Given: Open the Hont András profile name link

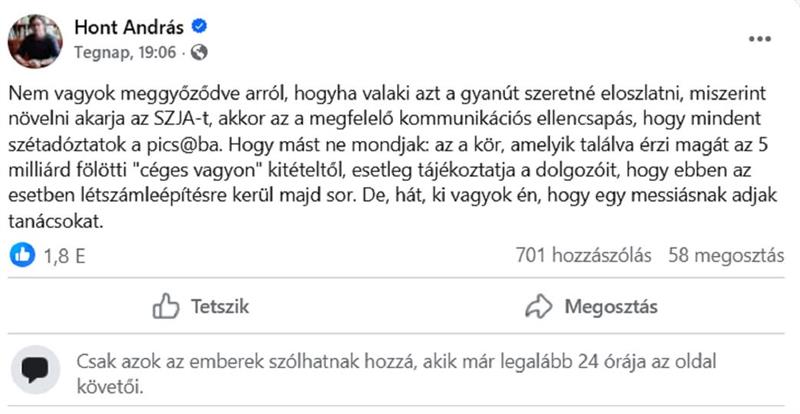Looking at the screenshot, I should [x=130, y=27].
